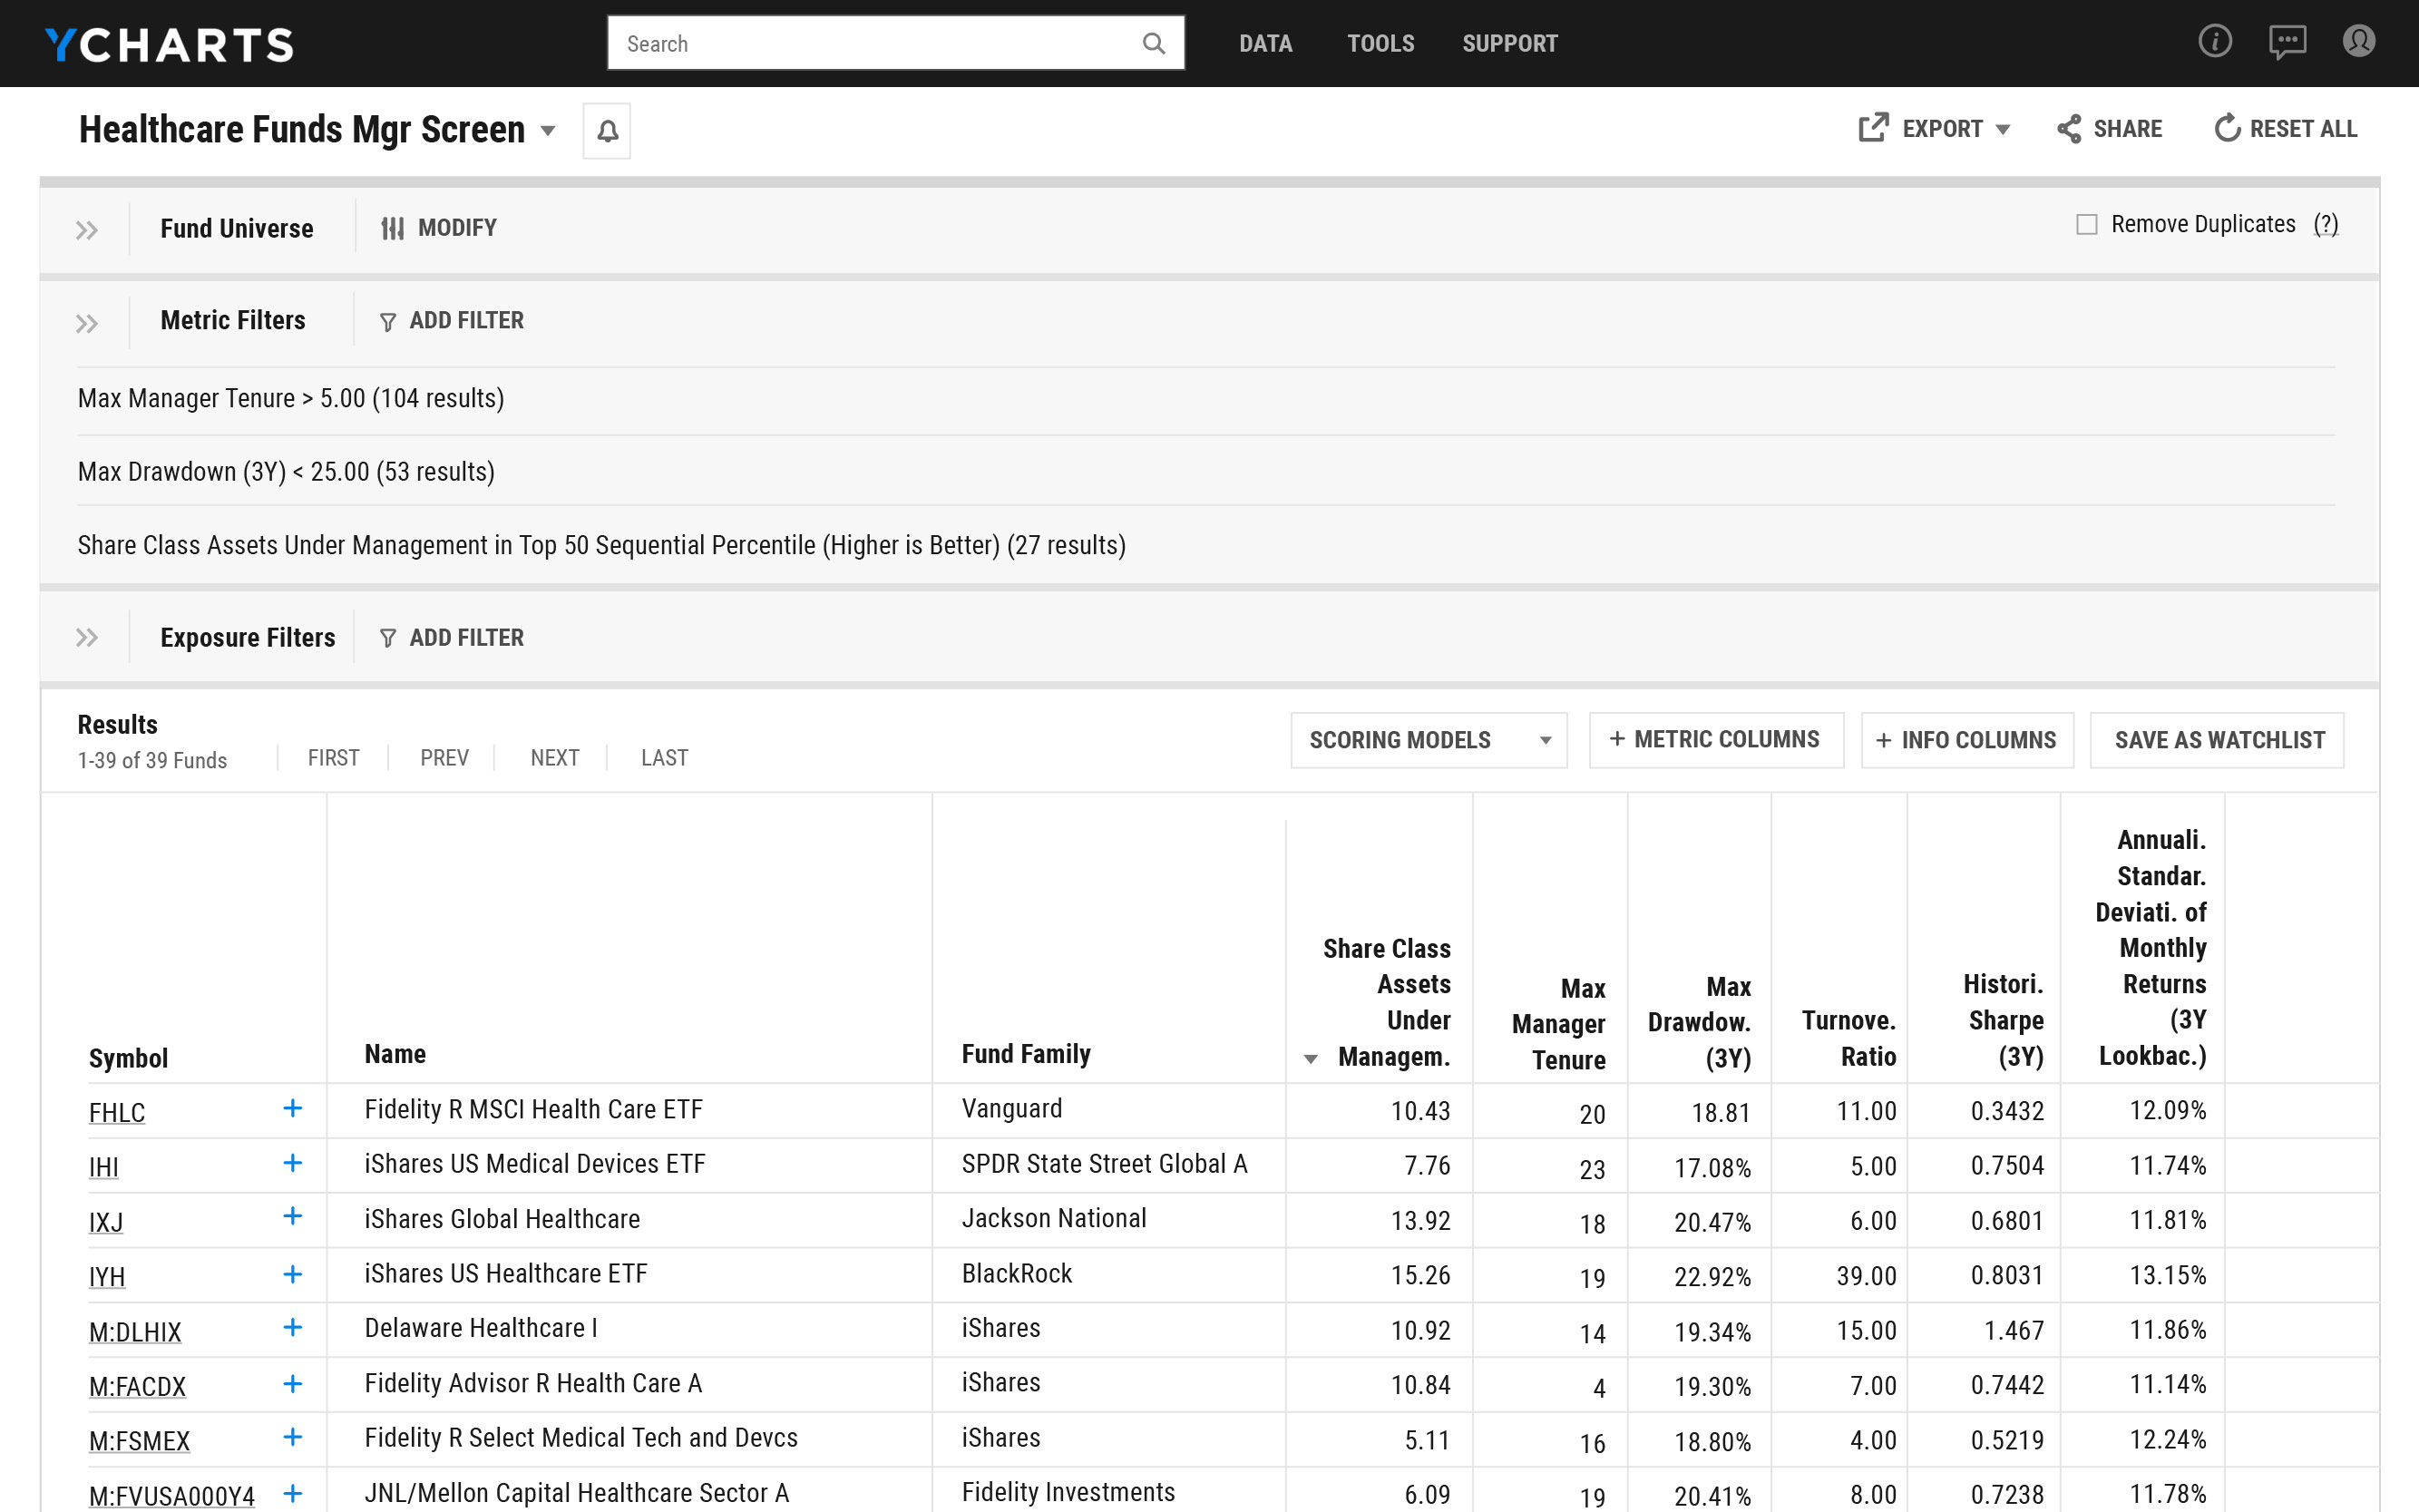Screen dimensions: 2419x1512
Task: Enable the Remove Duplicates checkbox
Action: [x=2087, y=224]
